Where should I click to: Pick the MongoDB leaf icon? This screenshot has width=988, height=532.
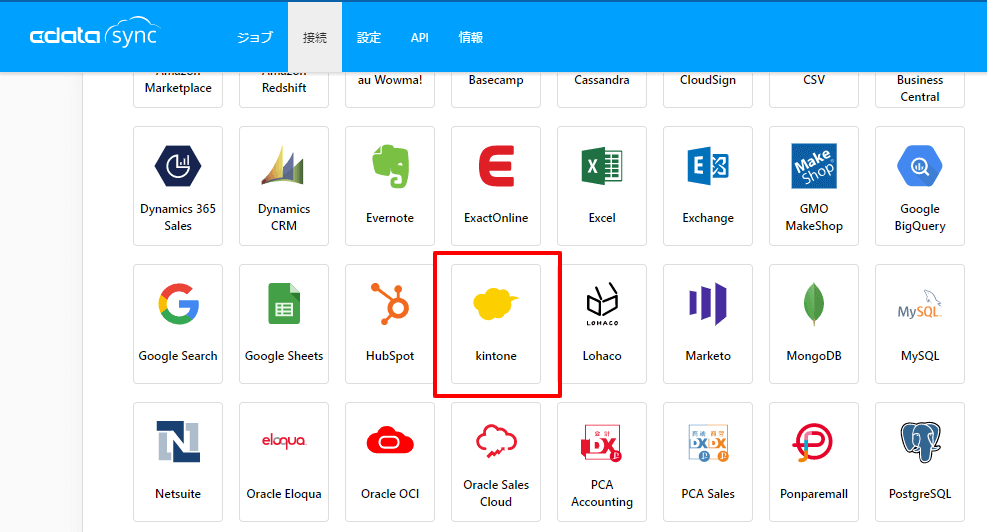tap(813, 304)
